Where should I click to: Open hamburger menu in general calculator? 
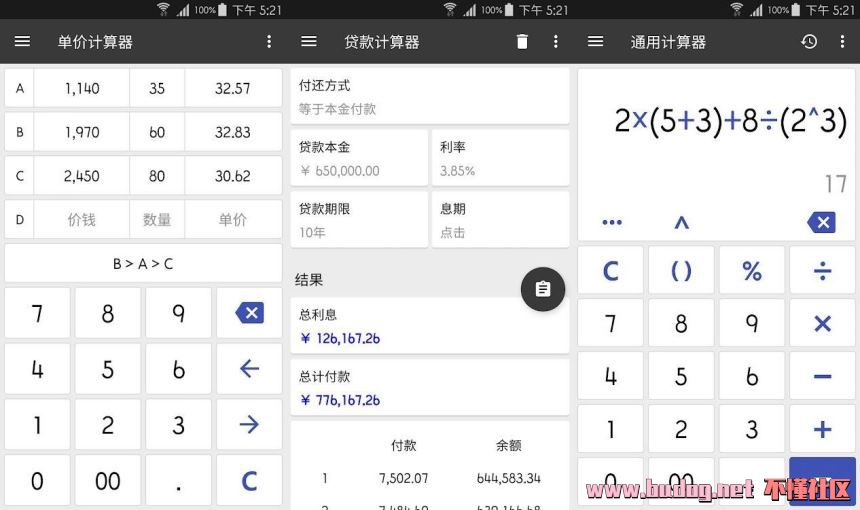click(596, 42)
